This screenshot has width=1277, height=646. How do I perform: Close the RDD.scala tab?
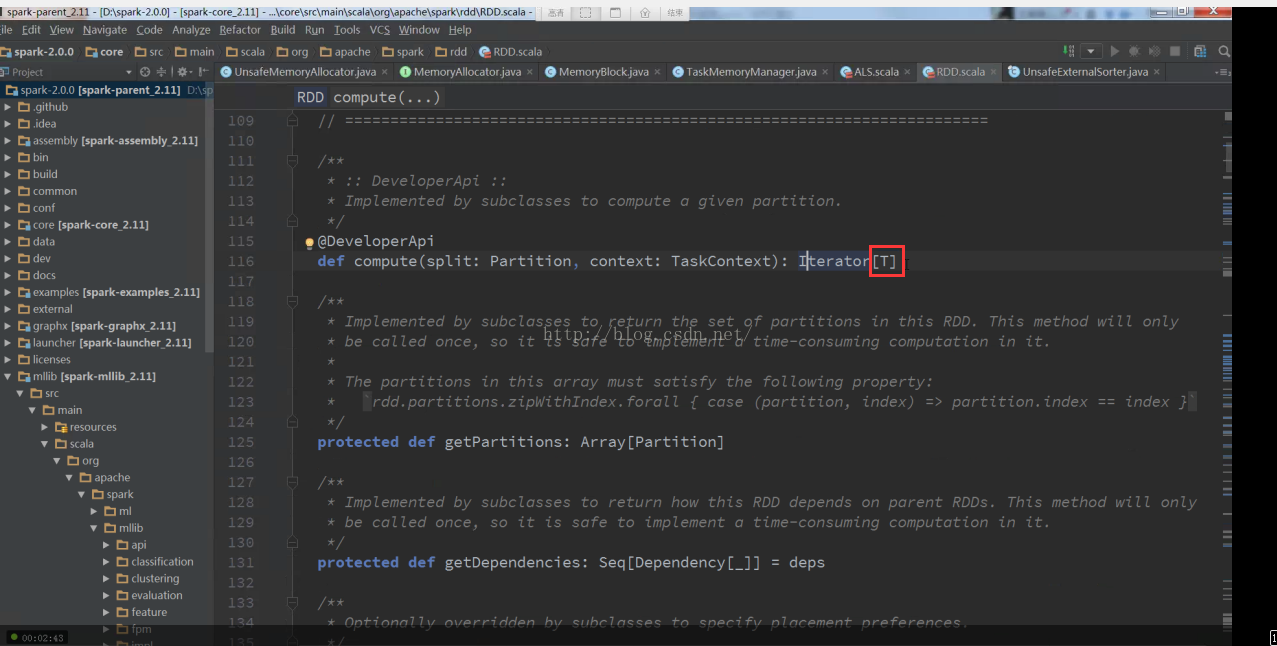click(x=994, y=72)
